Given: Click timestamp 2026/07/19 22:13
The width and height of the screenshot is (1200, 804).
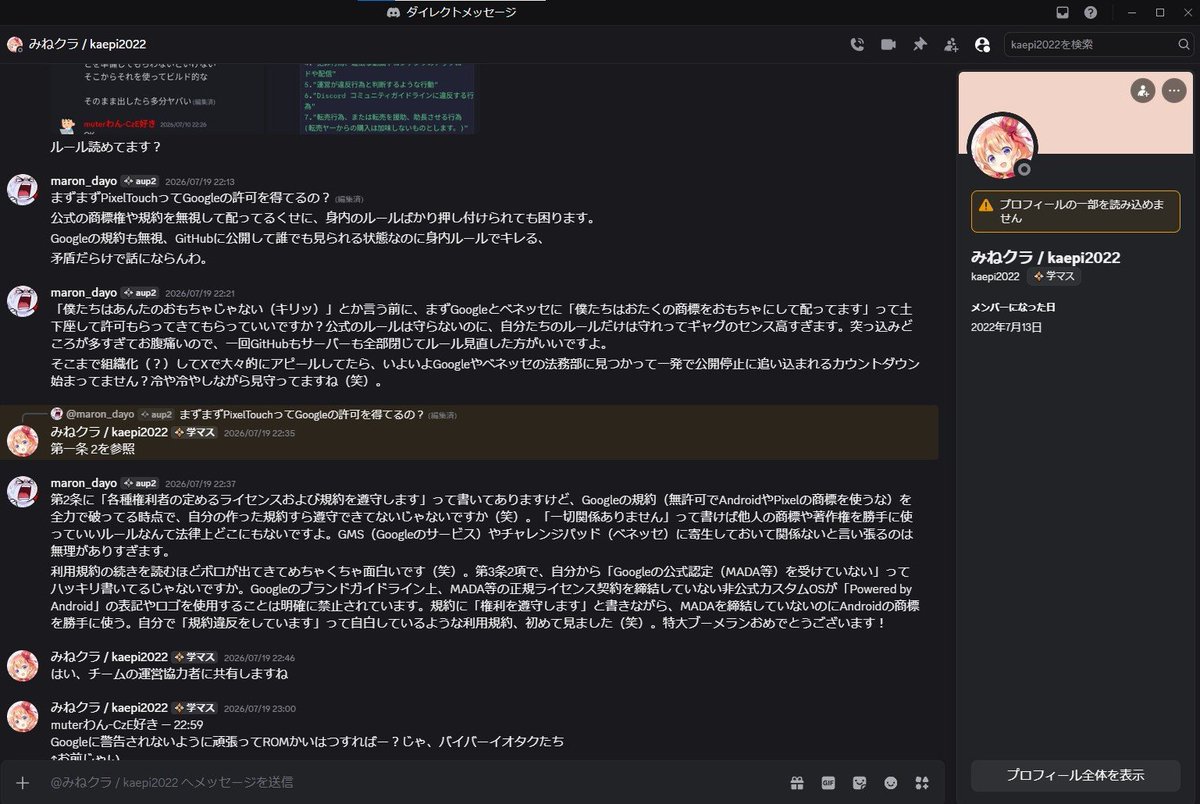Looking at the screenshot, I should coord(198,182).
